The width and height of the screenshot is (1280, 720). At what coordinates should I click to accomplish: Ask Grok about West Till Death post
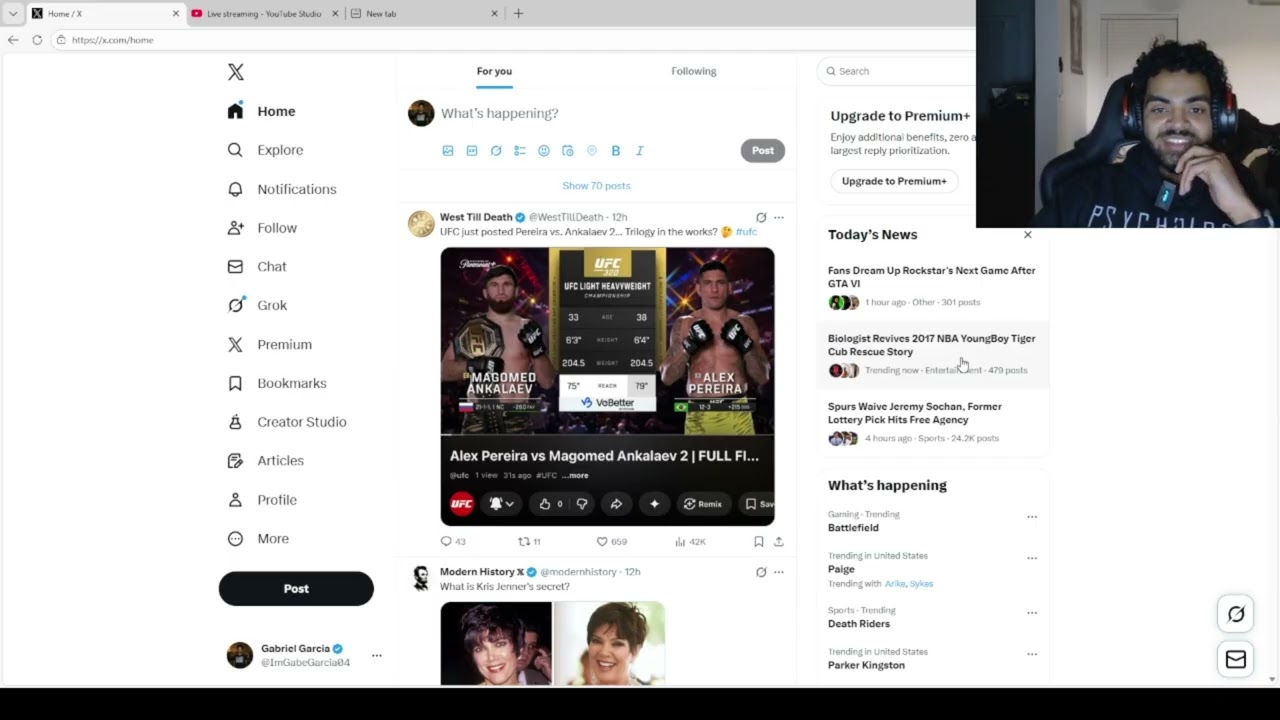point(761,217)
